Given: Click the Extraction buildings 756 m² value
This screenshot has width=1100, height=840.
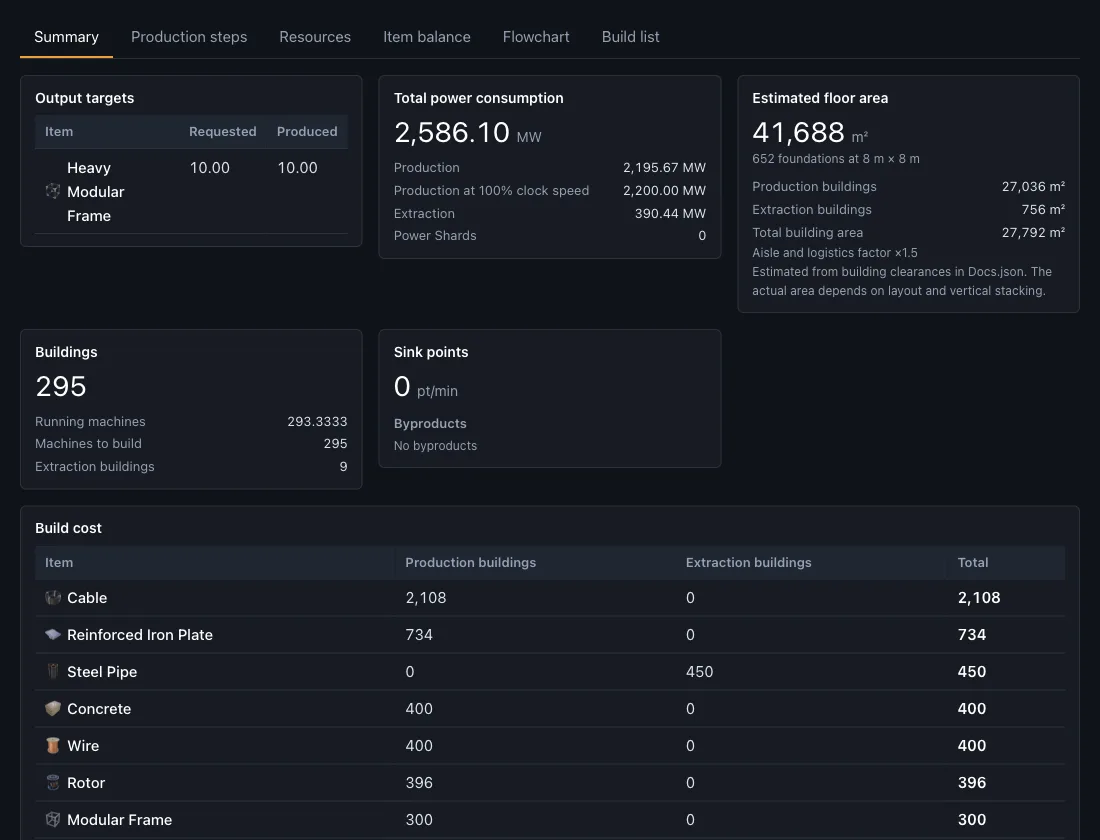Looking at the screenshot, I should click(1043, 210).
